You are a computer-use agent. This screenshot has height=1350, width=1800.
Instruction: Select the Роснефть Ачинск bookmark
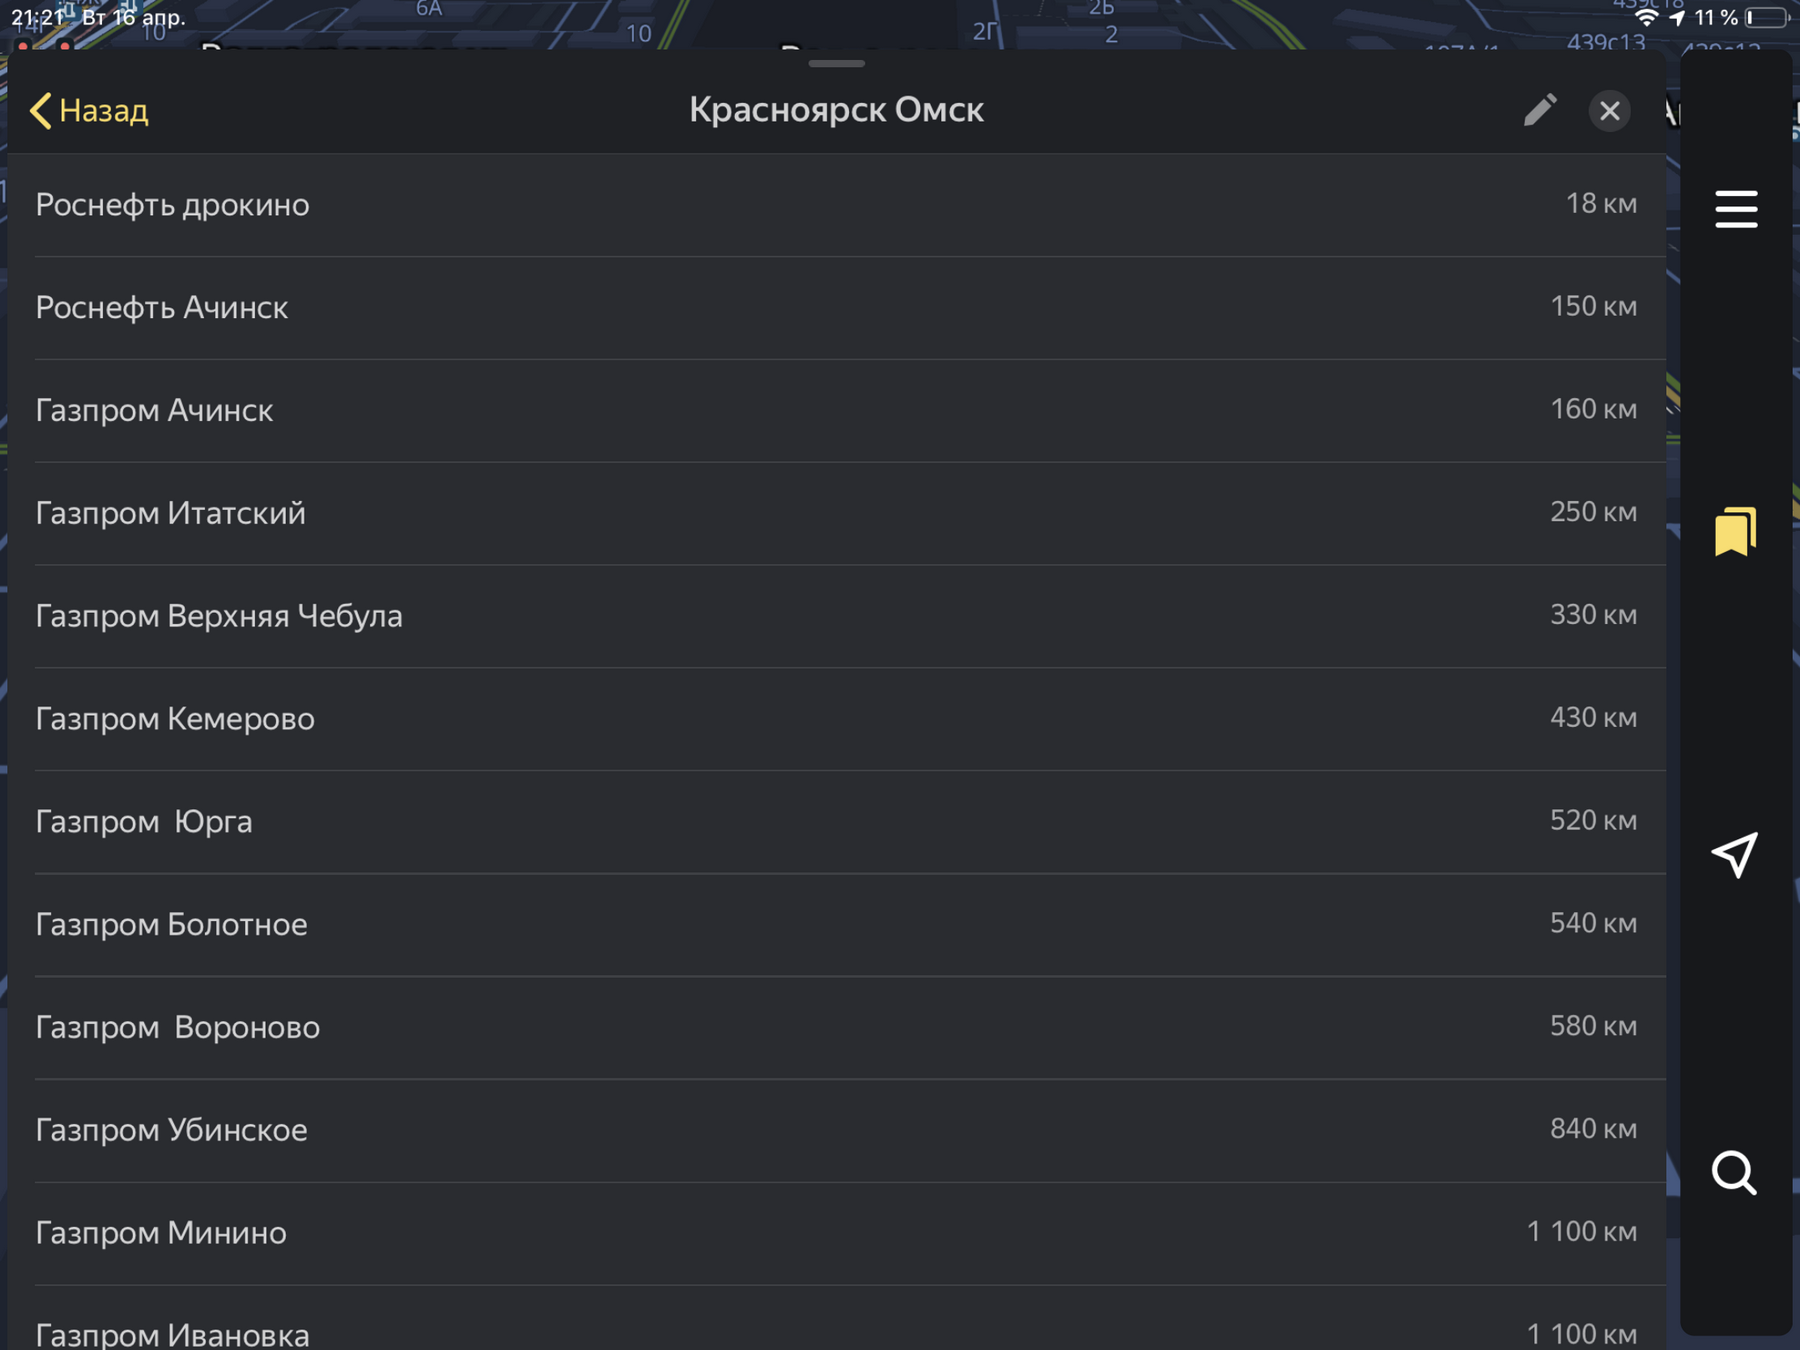pos(836,308)
